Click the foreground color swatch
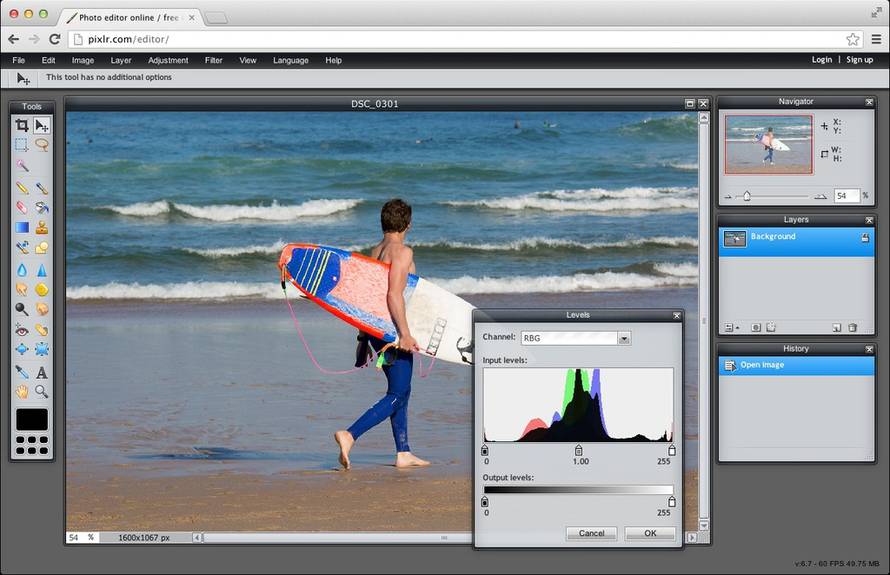 [x=32, y=420]
